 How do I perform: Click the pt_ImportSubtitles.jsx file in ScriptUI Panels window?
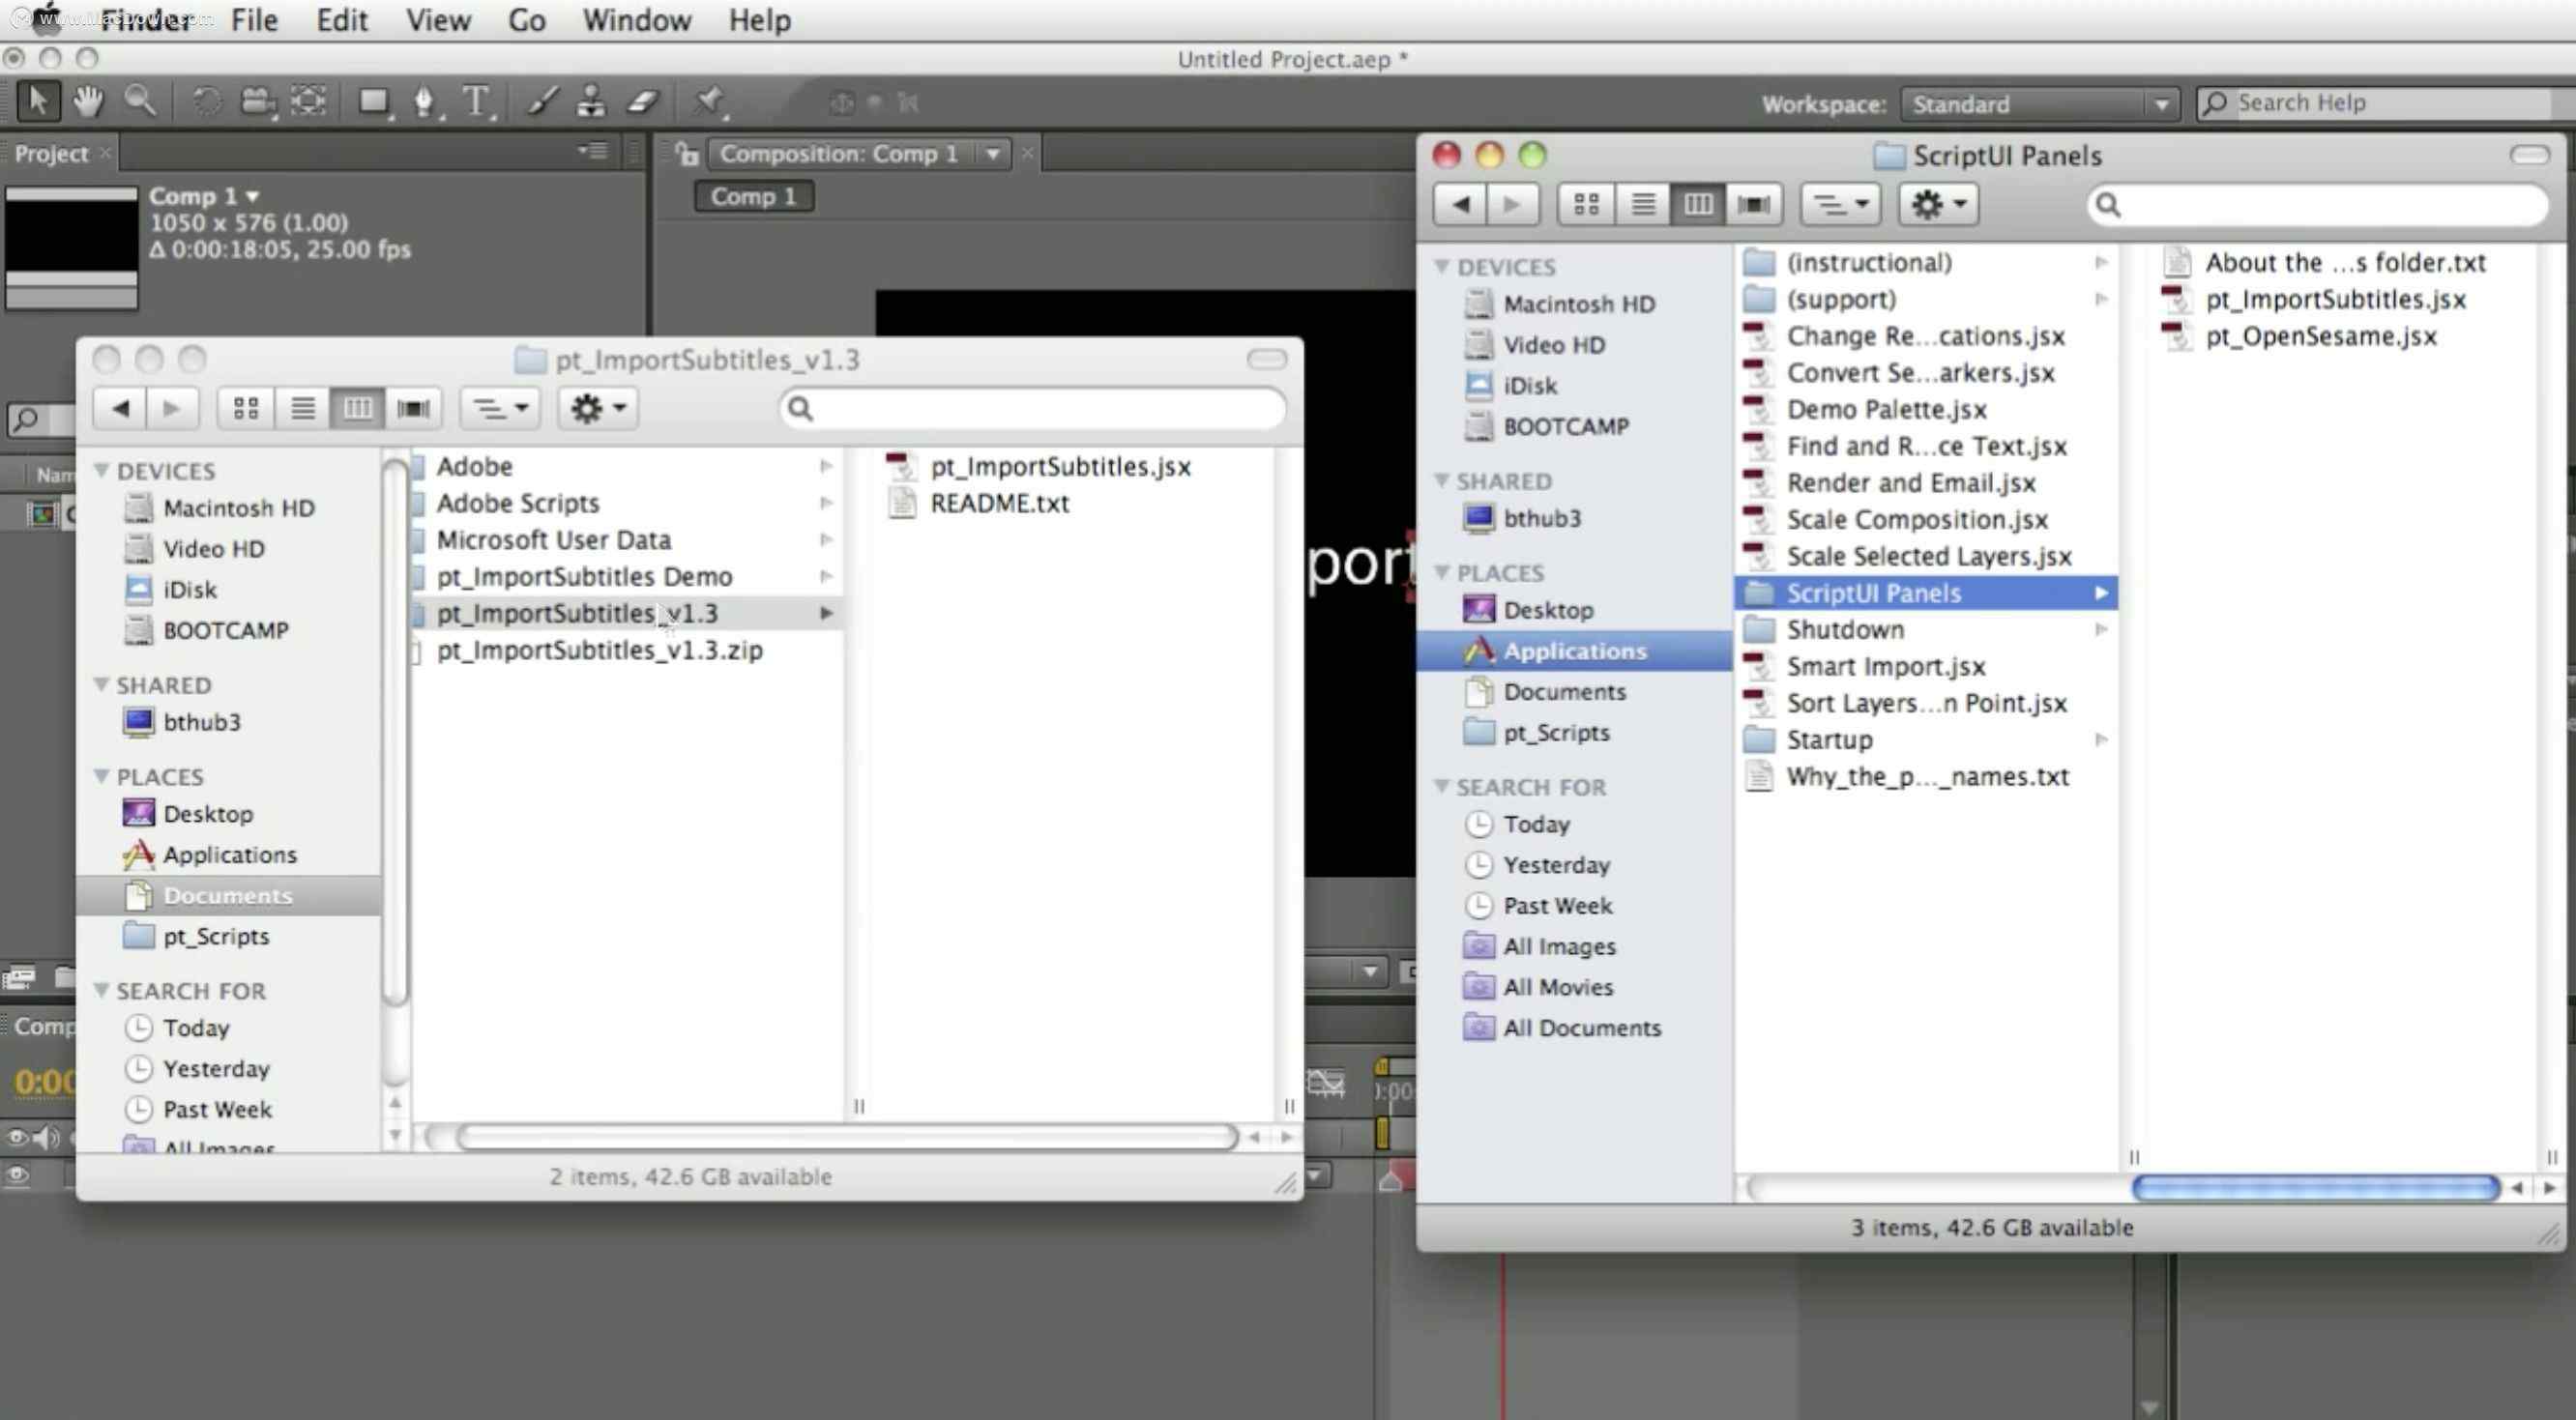(x=2316, y=299)
